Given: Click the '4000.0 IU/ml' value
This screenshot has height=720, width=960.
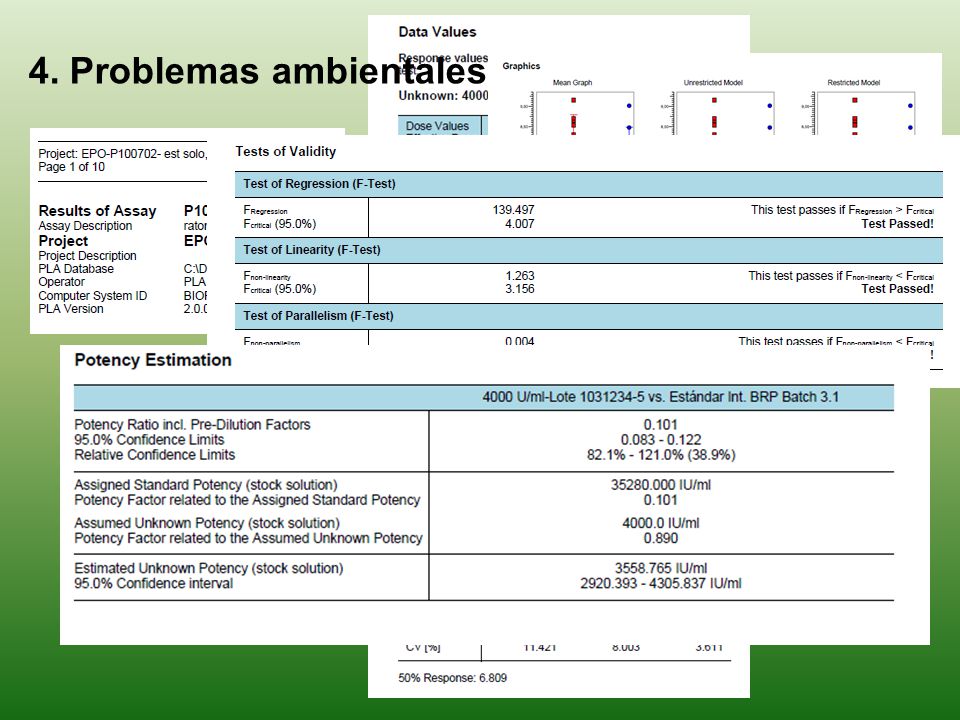Looking at the screenshot, I should [x=661, y=523].
